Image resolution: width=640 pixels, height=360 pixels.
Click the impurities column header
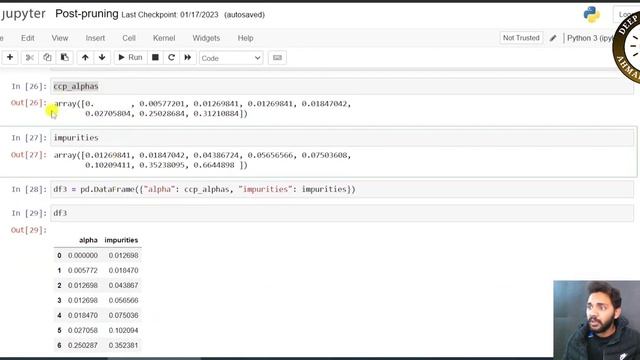[x=121, y=240]
